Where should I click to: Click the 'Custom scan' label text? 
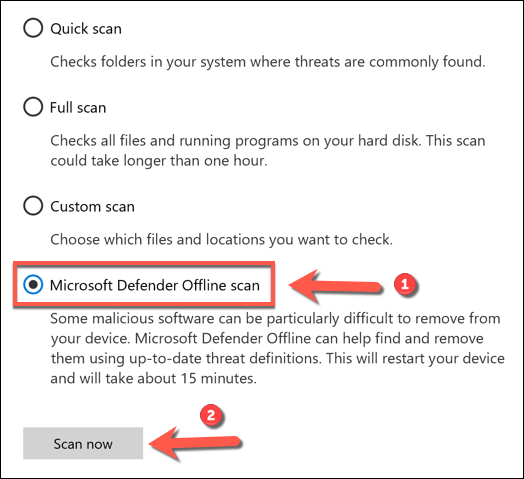point(92,207)
